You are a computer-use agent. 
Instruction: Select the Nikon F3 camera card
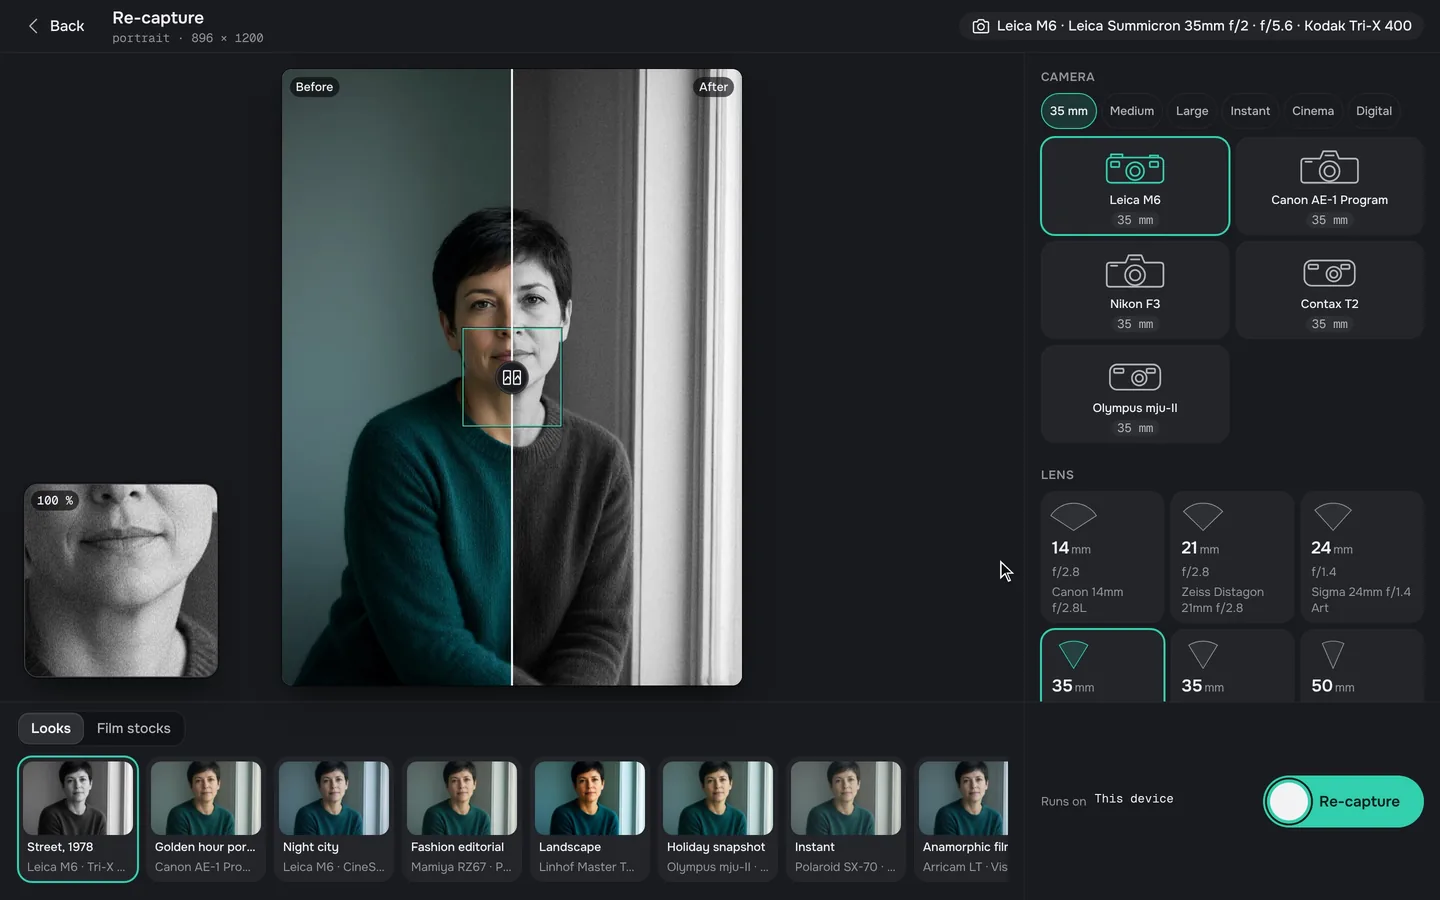1135,290
